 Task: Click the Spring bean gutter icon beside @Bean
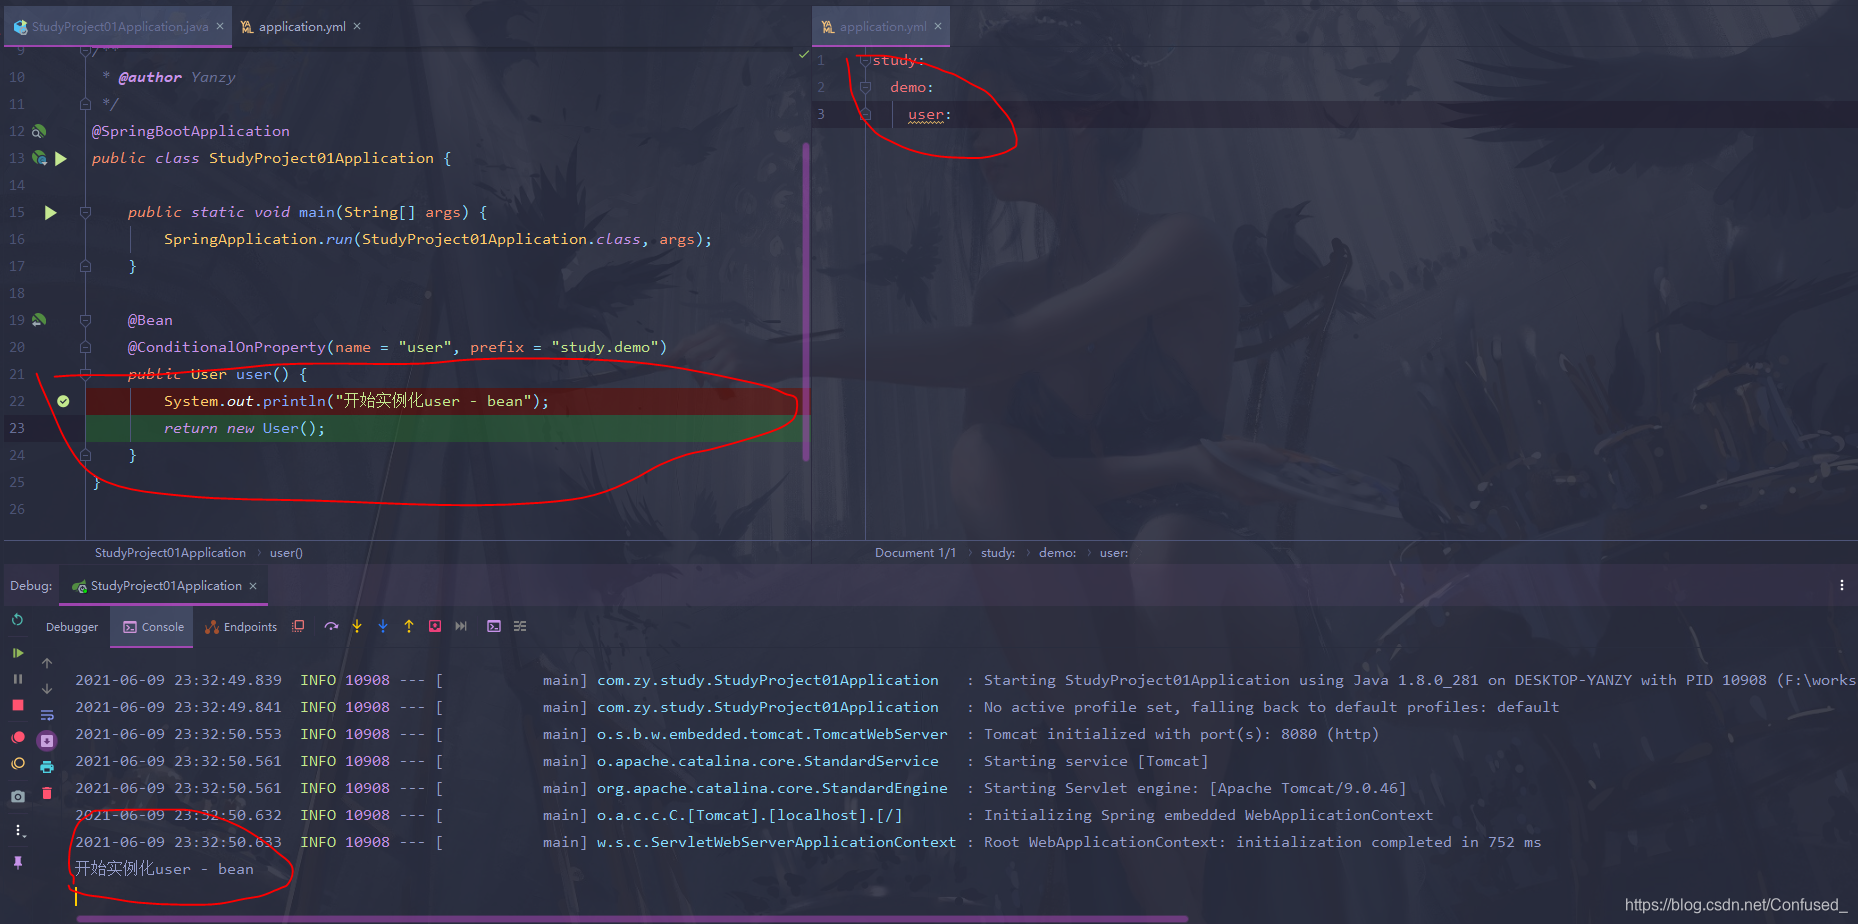point(39,320)
